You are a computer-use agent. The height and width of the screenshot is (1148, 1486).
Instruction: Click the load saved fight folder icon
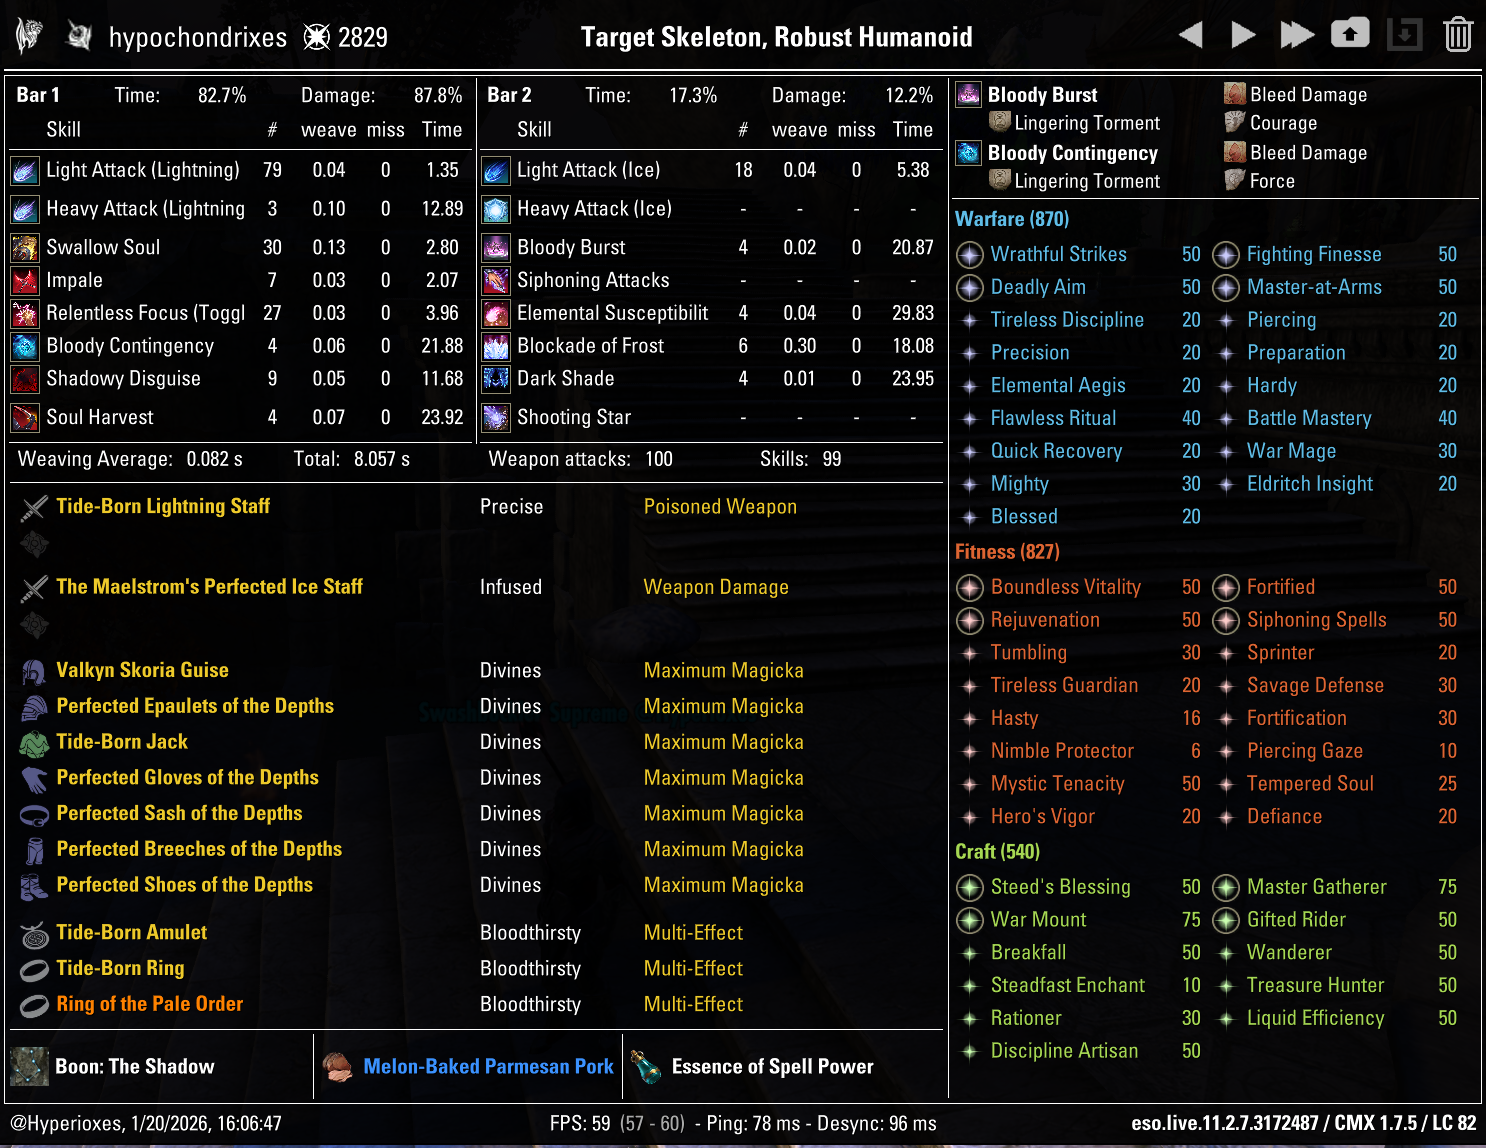click(x=1350, y=34)
